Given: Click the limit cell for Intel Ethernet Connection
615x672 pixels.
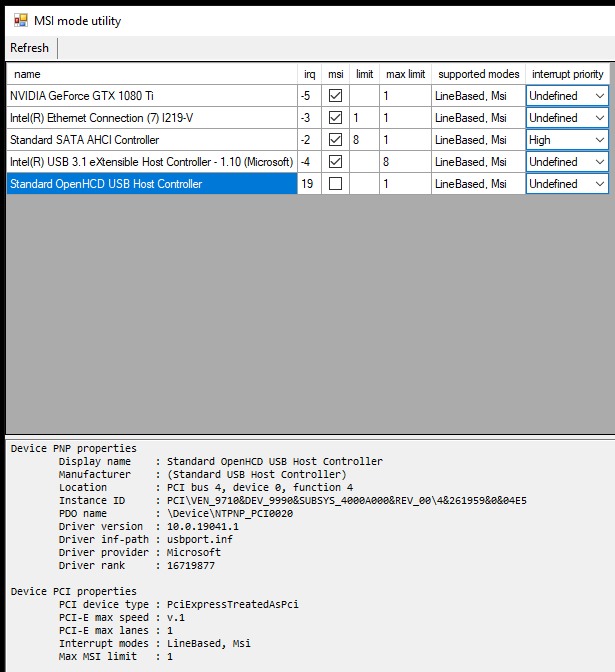Looking at the screenshot, I should (x=364, y=117).
